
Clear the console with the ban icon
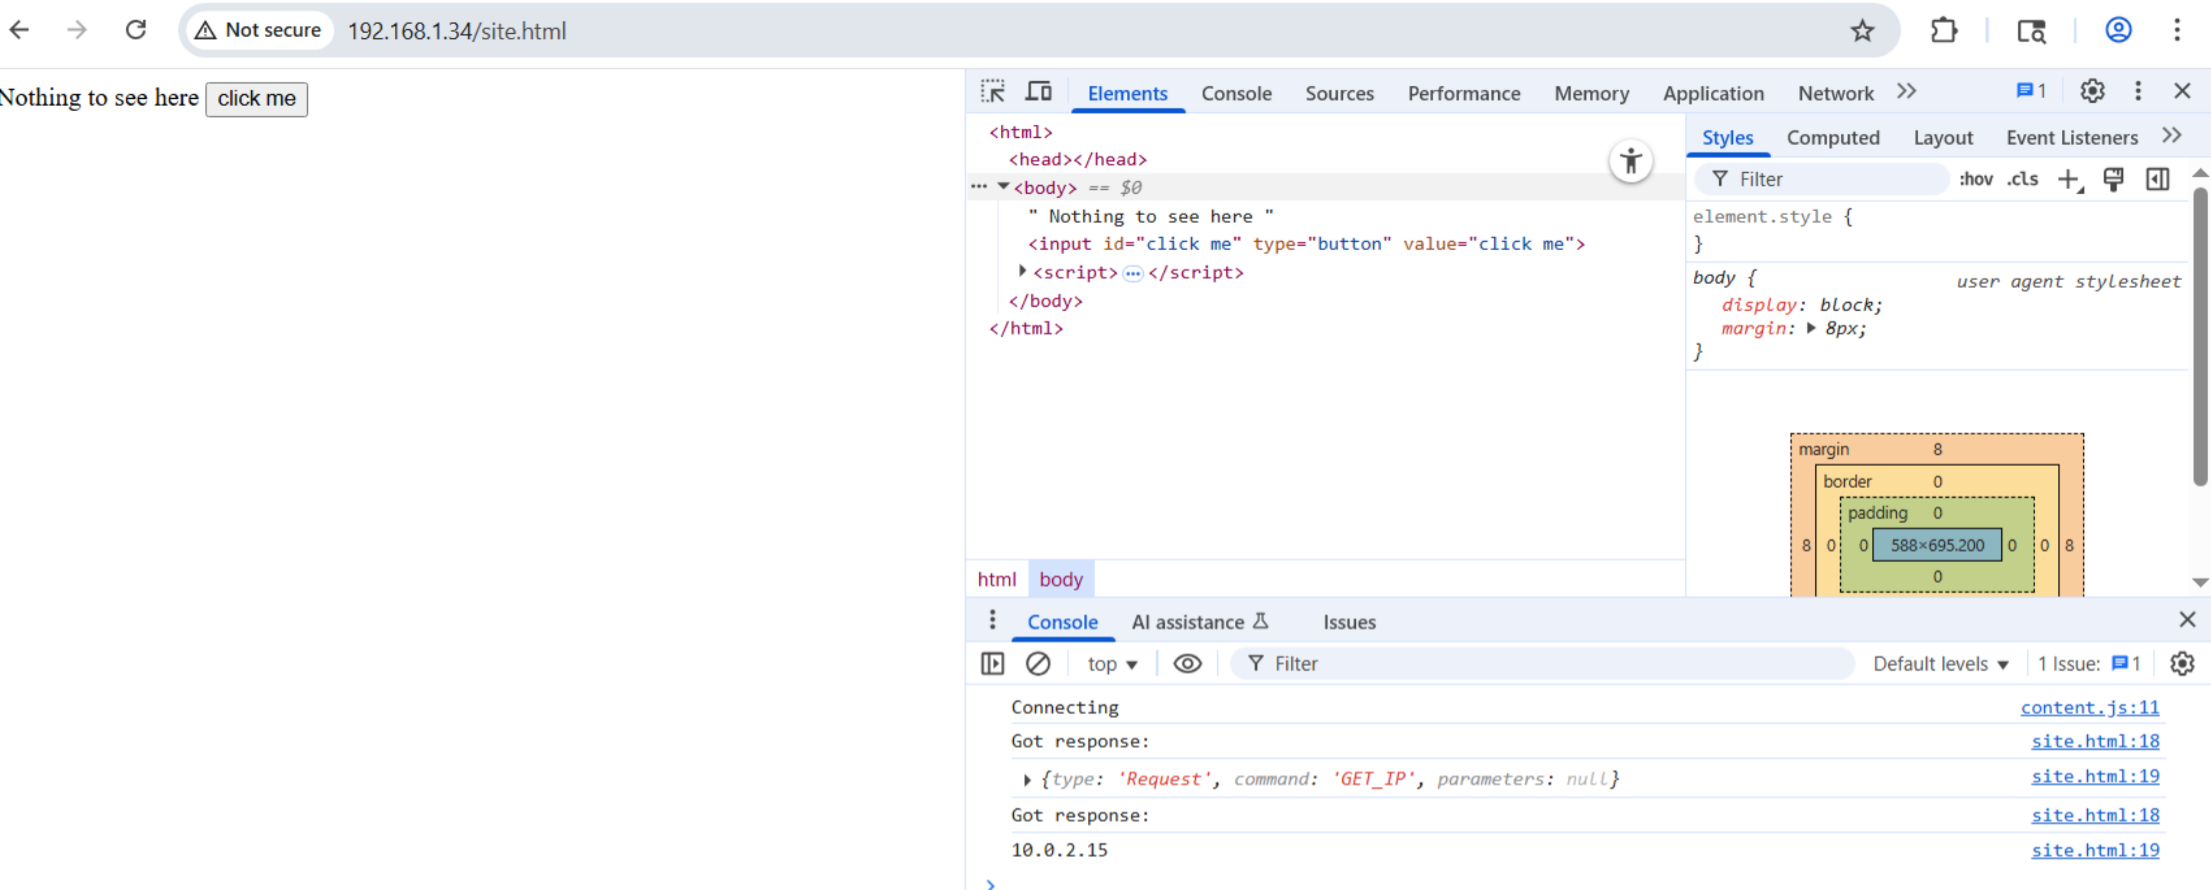[x=1038, y=664]
